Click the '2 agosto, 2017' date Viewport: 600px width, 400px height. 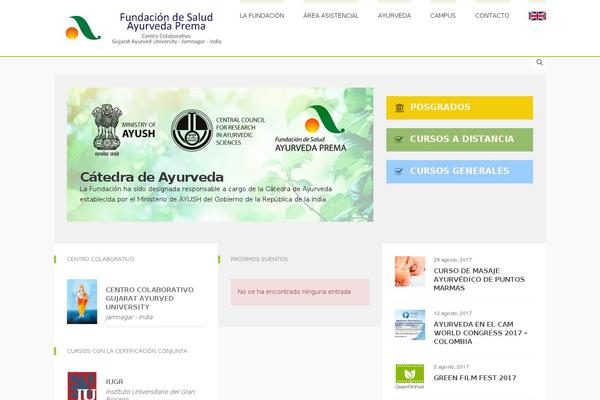(x=451, y=367)
